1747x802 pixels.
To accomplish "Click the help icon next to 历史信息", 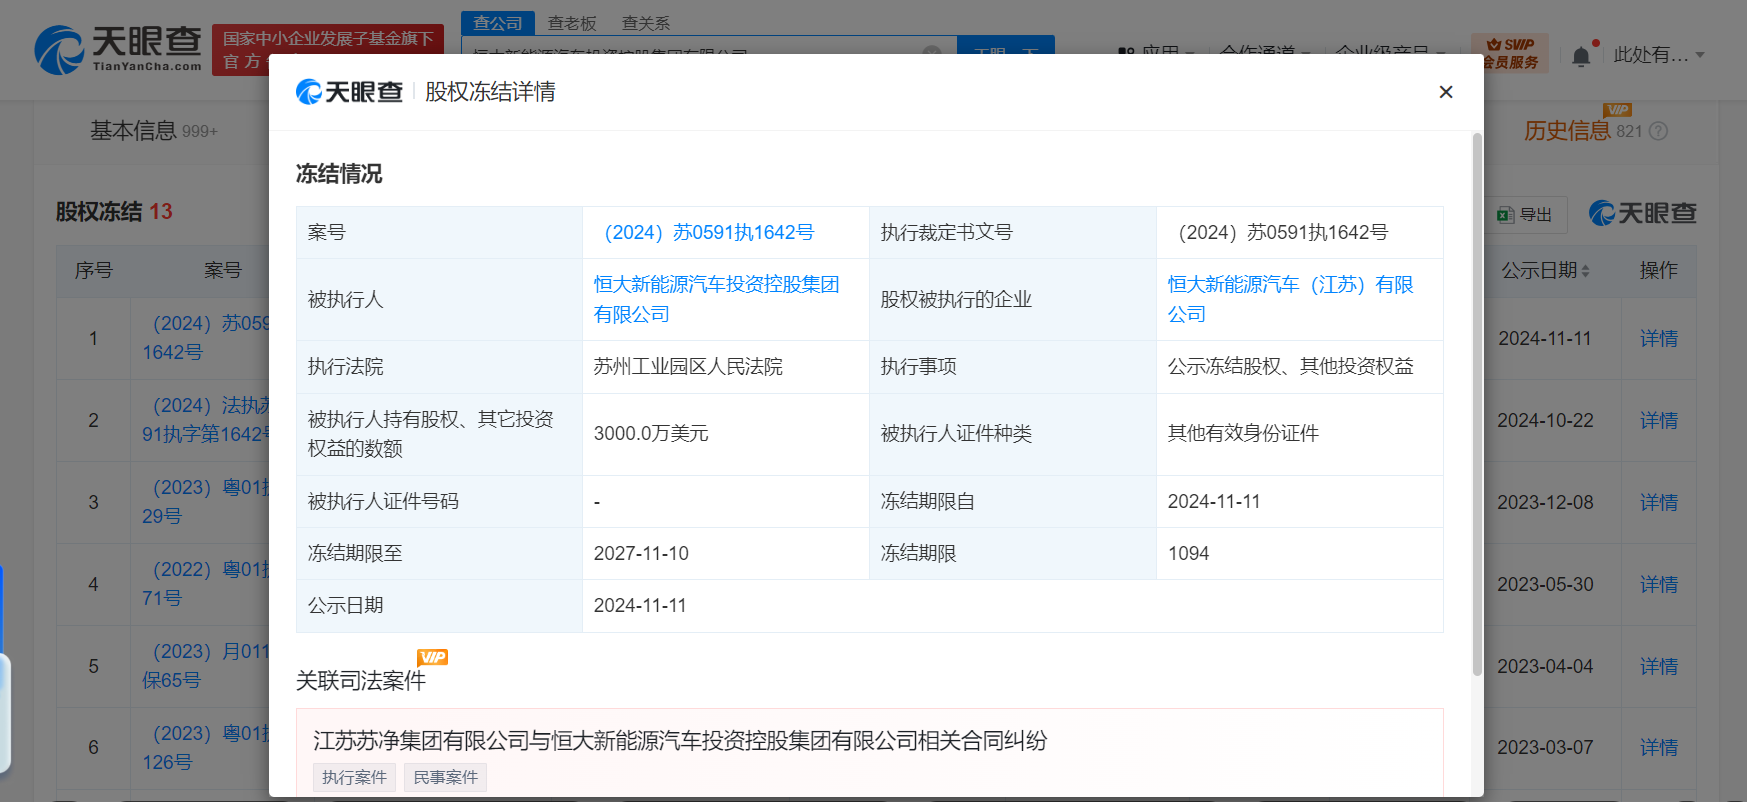I will pyautogui.click(x=1658, y=131).
